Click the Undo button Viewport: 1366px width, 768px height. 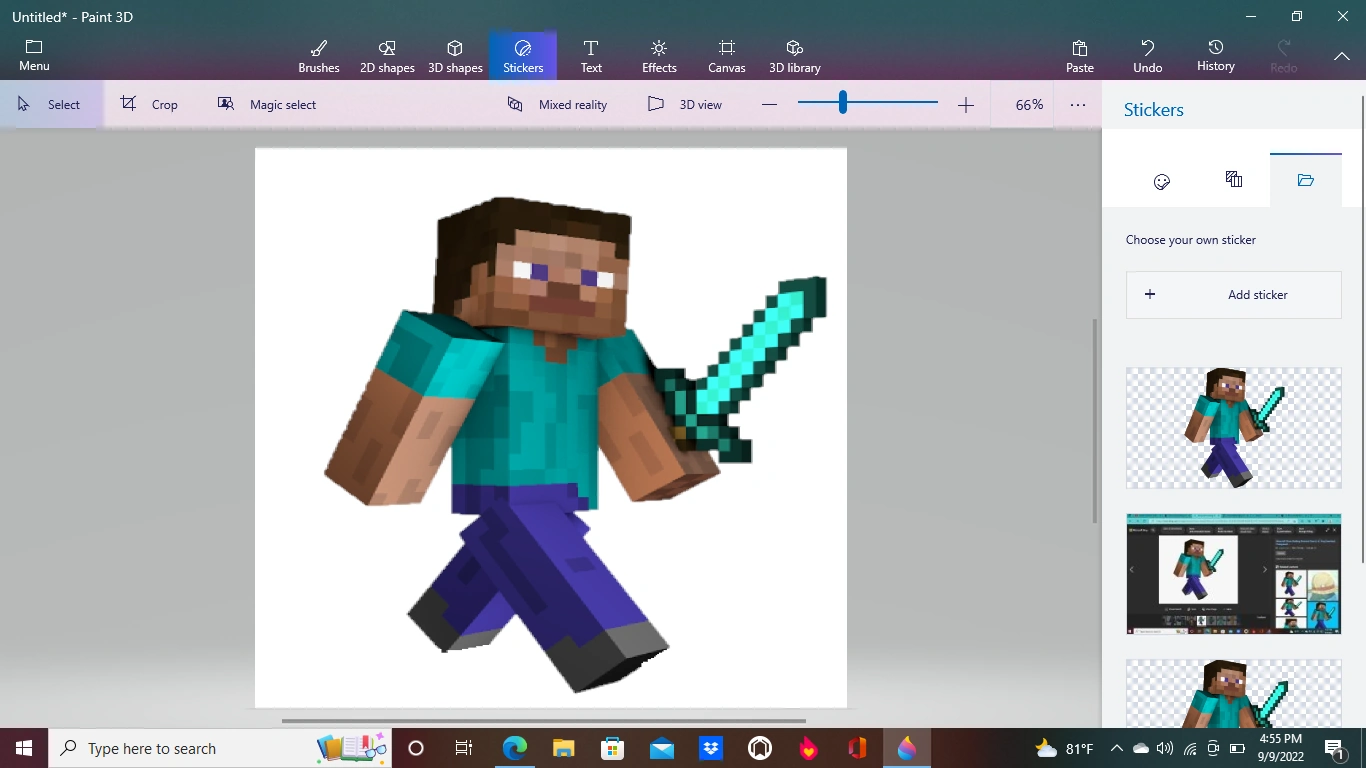[x=1147, y=55]
